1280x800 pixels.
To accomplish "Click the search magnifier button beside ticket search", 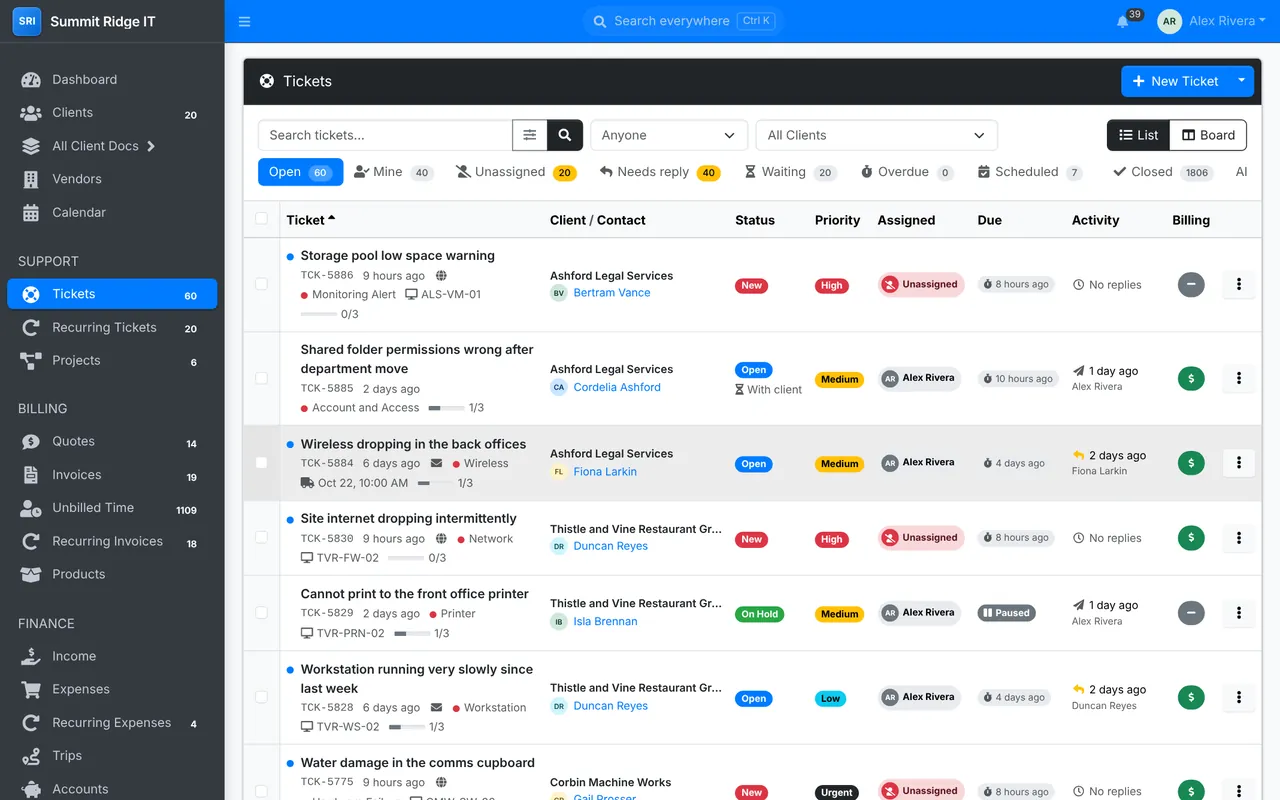I will click(565, 135).
